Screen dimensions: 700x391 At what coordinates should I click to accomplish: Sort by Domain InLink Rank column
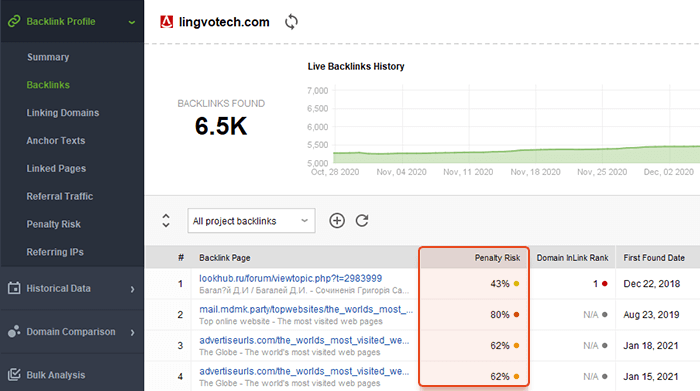[x=572, y=258]
